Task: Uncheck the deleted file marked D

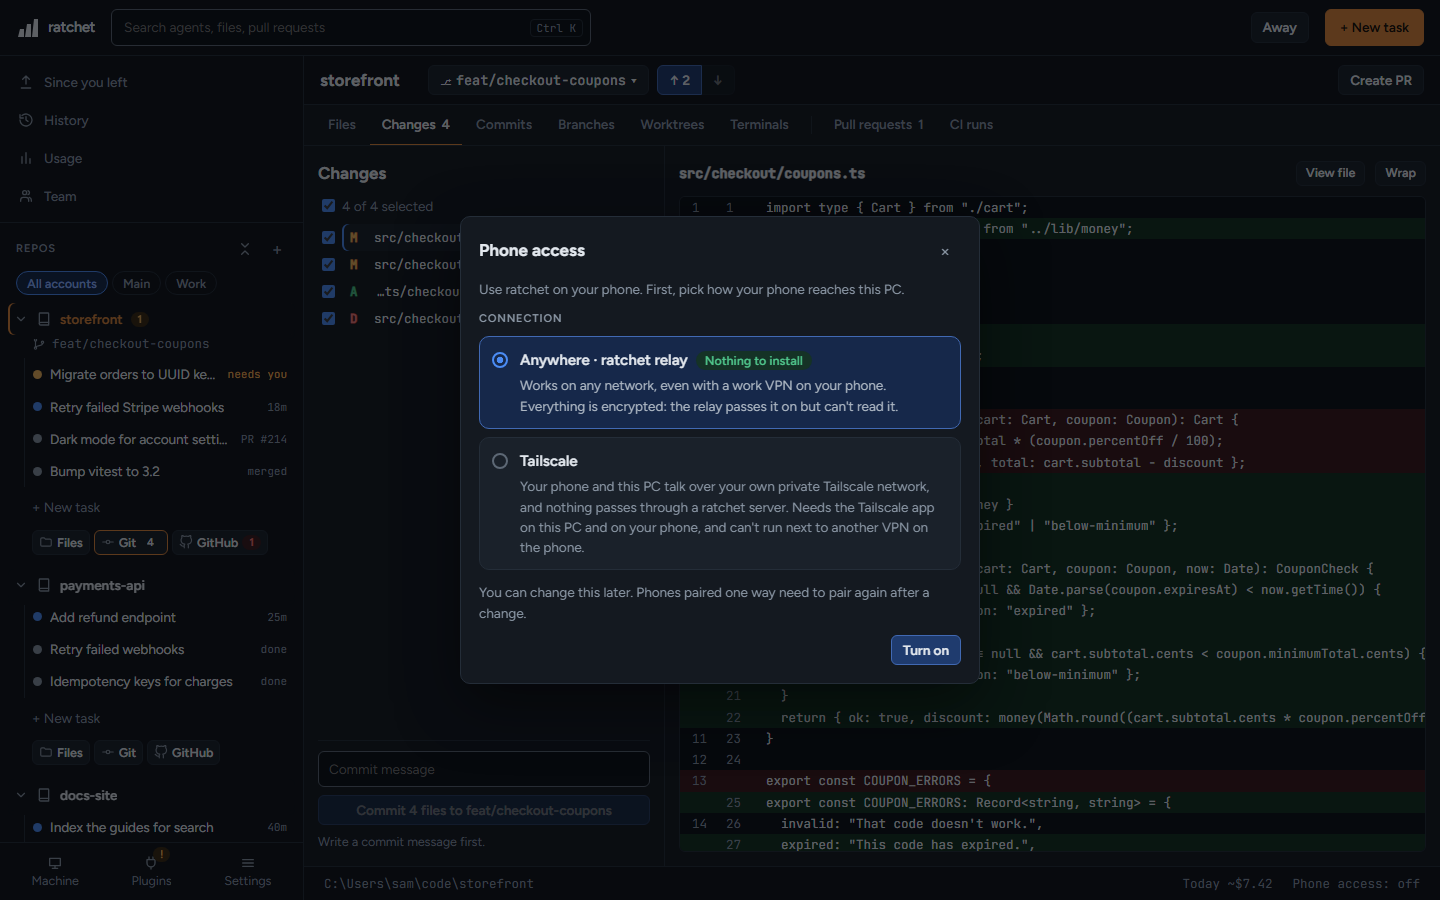Action: pyautogui.click(x=328, y=319)
